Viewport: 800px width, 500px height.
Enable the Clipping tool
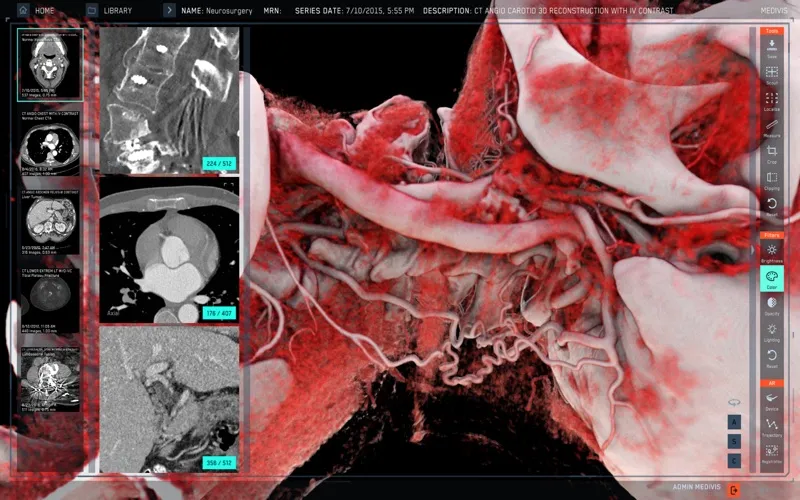pos(771,181)
